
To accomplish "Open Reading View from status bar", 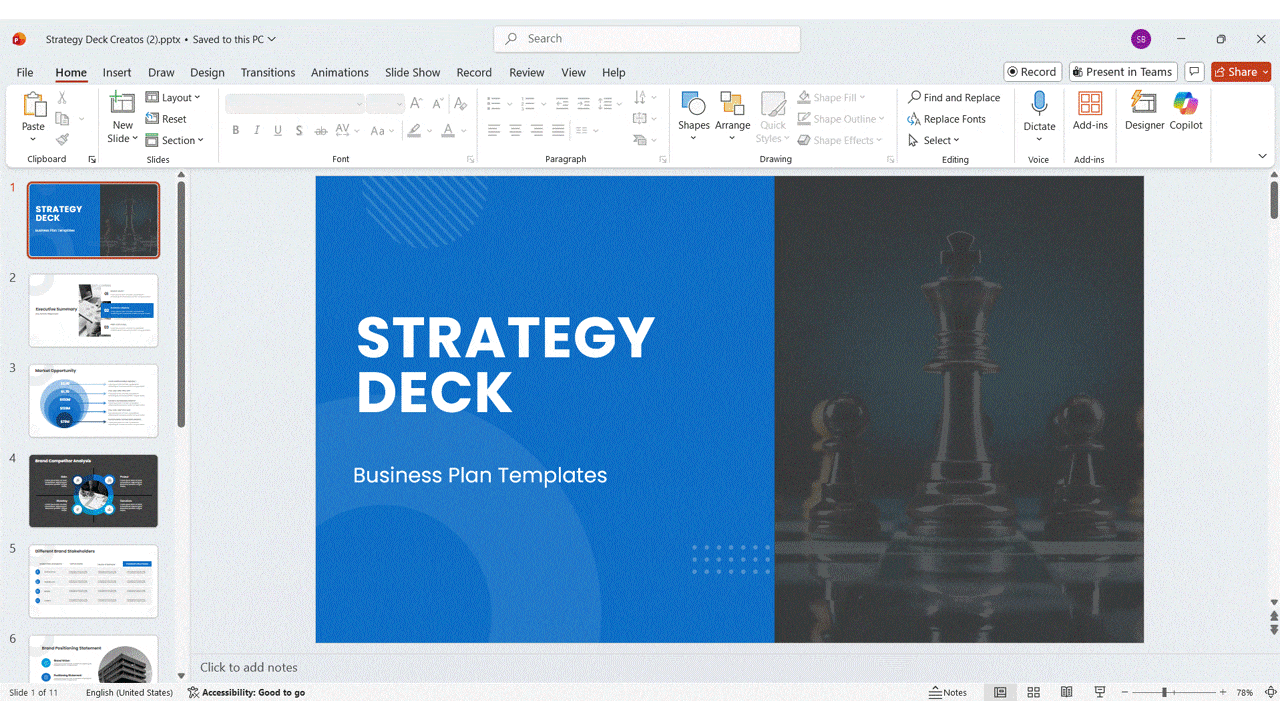I will point(1067,692).
